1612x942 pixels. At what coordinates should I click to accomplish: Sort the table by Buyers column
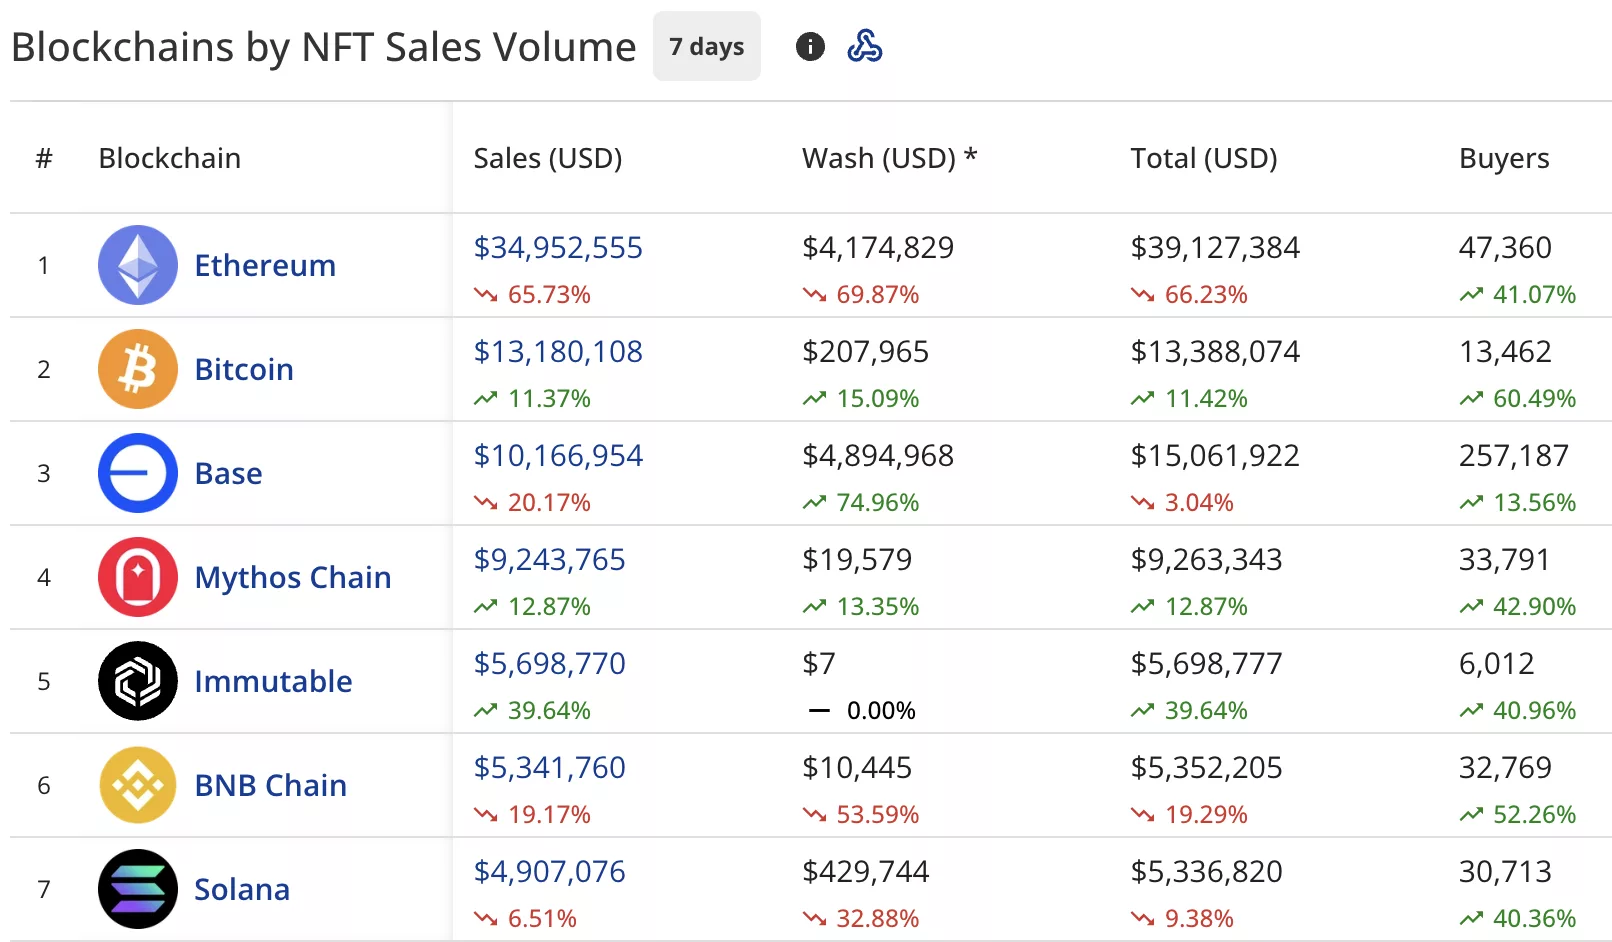click(1503, 158)
